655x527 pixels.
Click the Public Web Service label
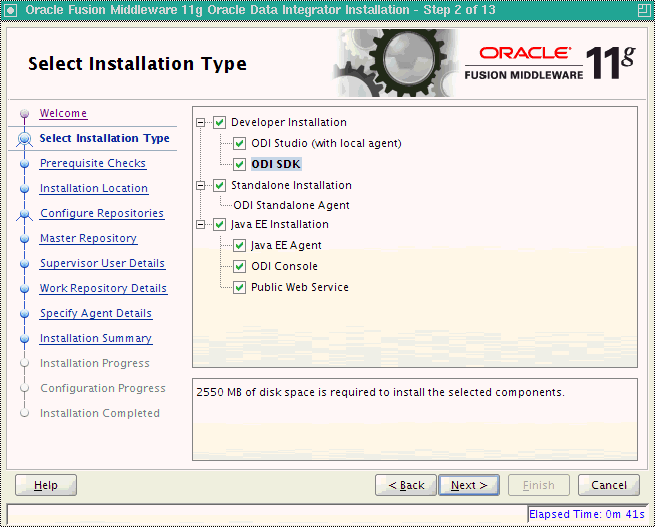coord(300,287)
